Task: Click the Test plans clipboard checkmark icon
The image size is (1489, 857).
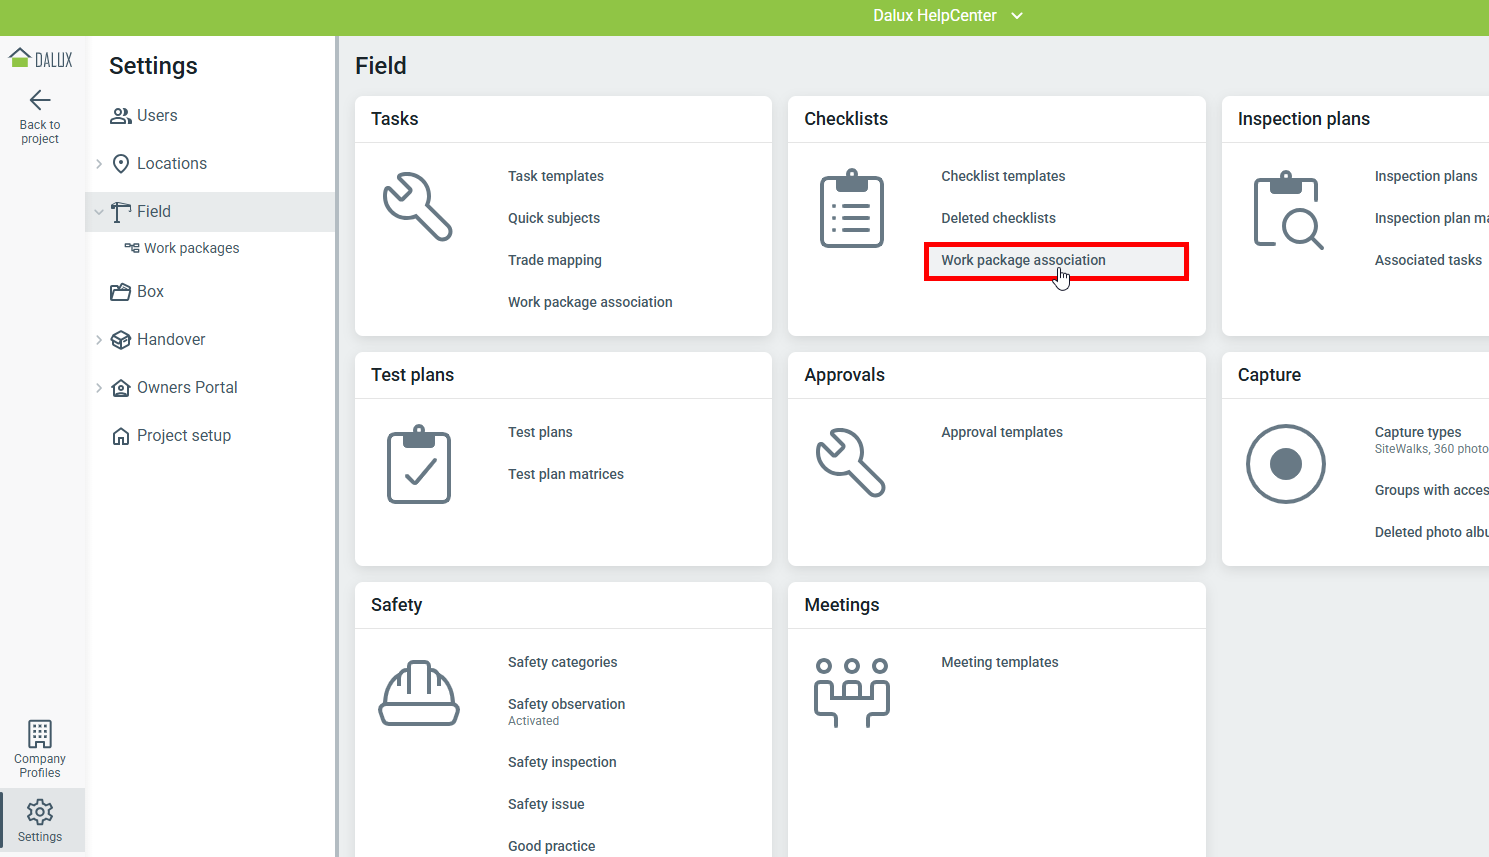Action: click(x=419, y=465)
